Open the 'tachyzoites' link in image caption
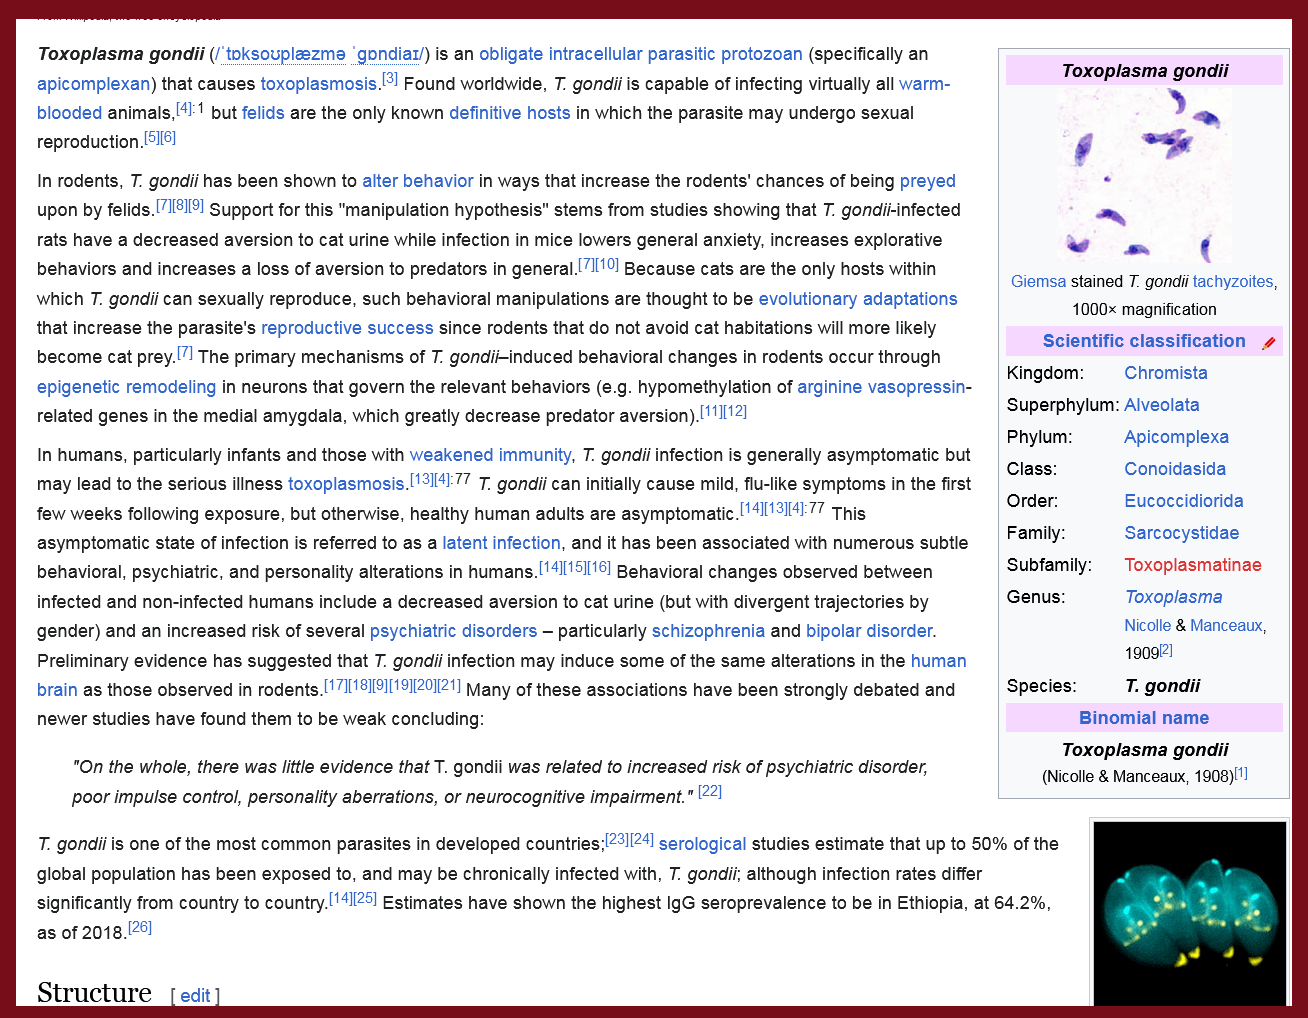 [x=1232, y=282]
